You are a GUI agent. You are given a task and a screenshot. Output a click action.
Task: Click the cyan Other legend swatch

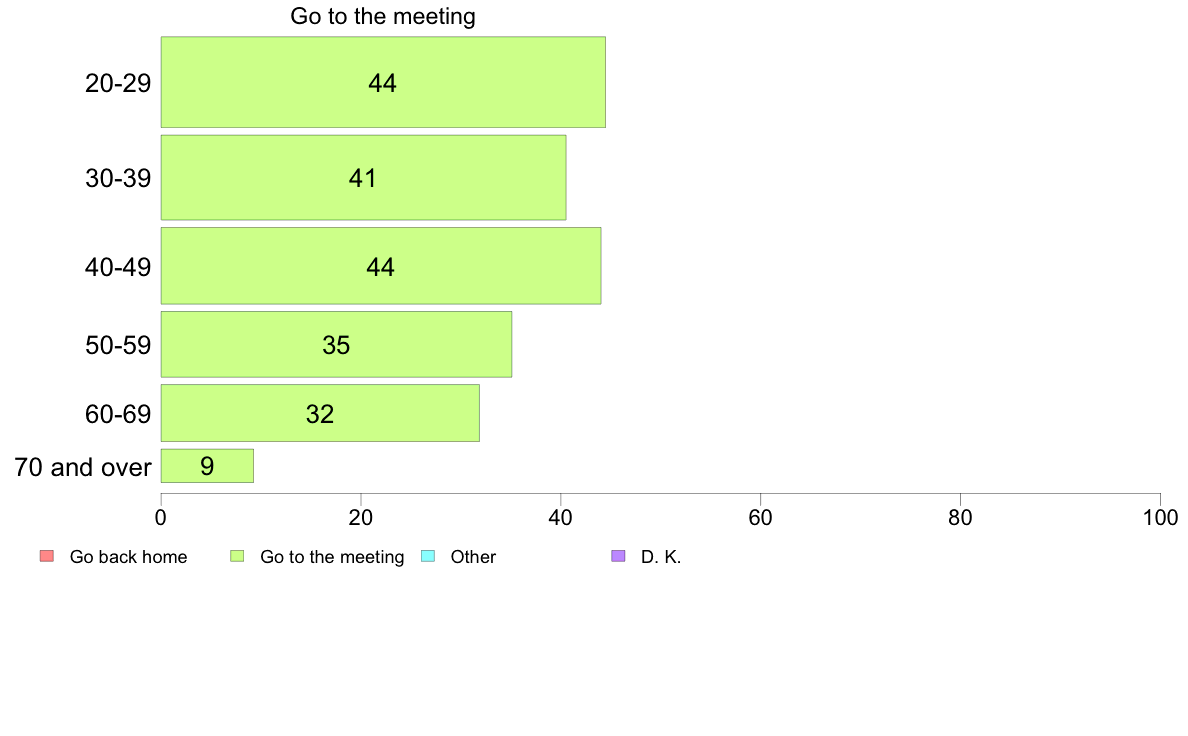(x=428, y=556)
